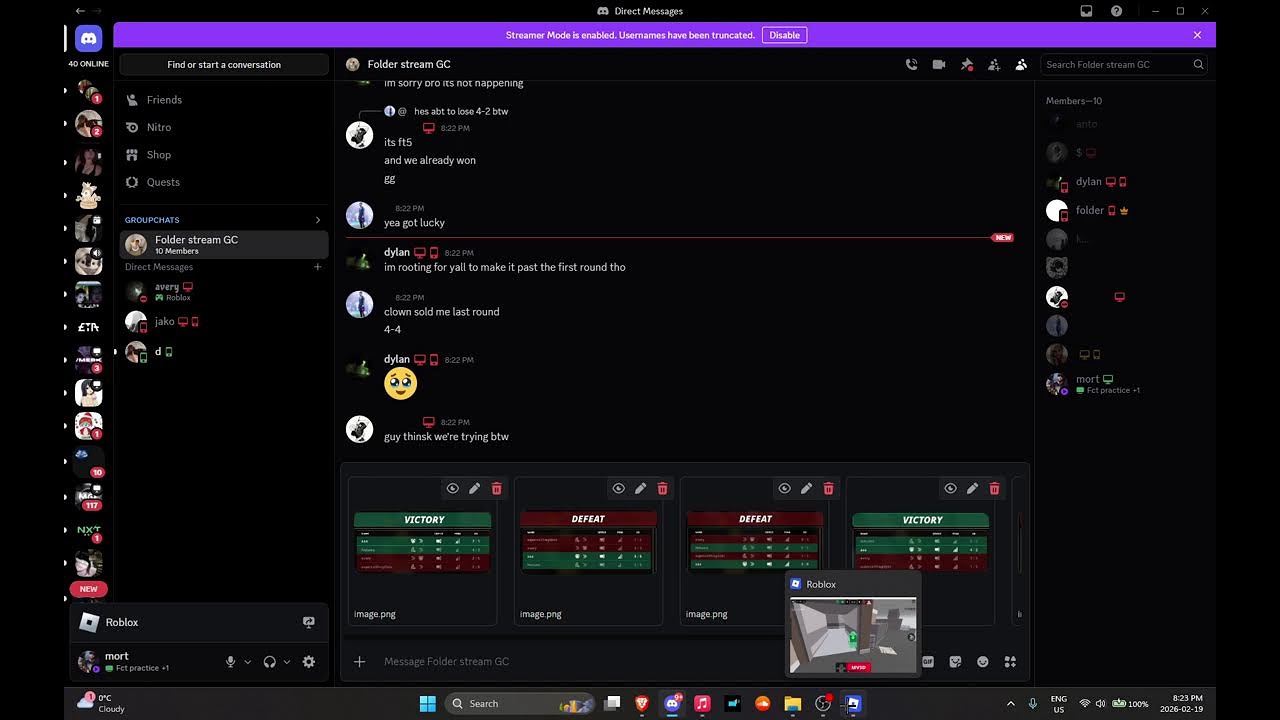Show hidden system tray icons
The image size is (1280, 720).
coord(1010,704)
